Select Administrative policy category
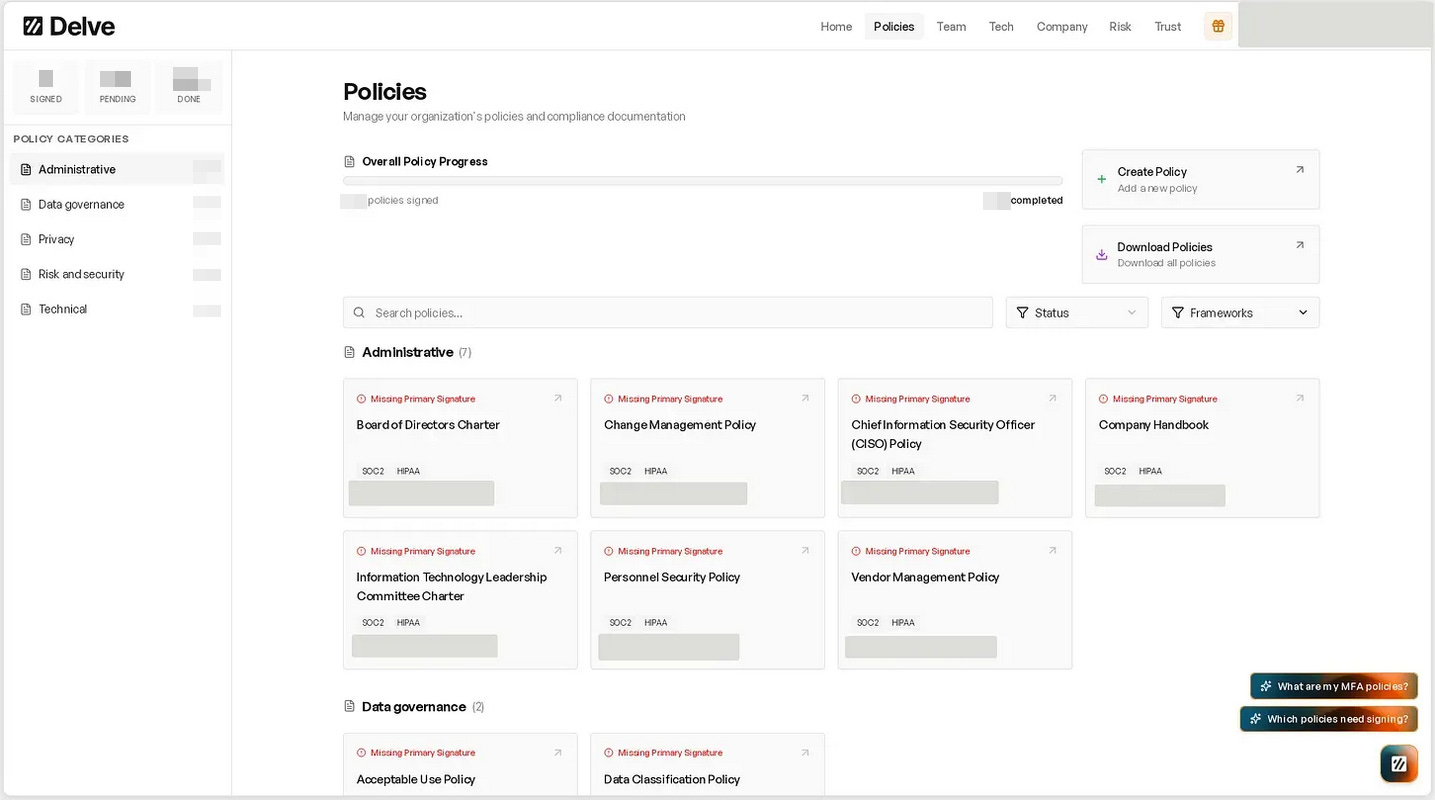The height and width of the screenshot is (800, 1435). [x=117, y=170]
